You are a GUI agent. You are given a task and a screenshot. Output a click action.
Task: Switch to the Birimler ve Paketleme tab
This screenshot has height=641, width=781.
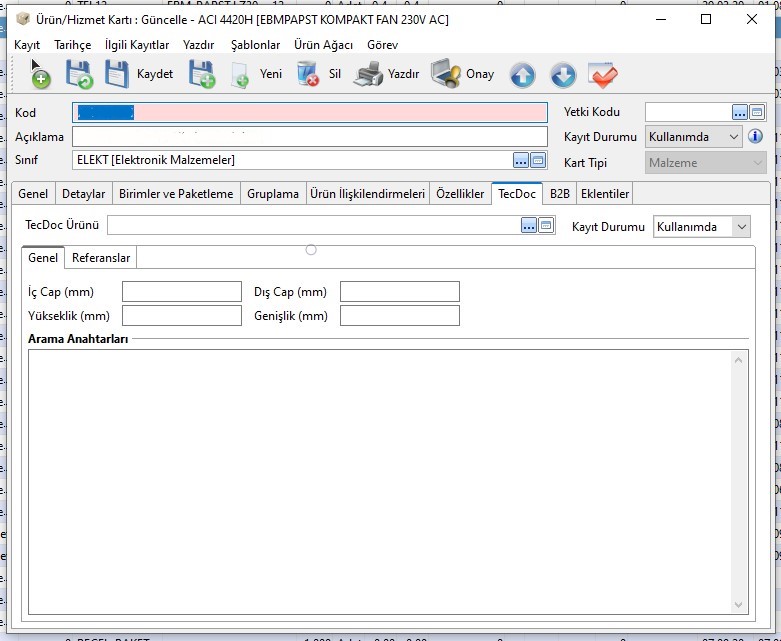pos(176,194)
